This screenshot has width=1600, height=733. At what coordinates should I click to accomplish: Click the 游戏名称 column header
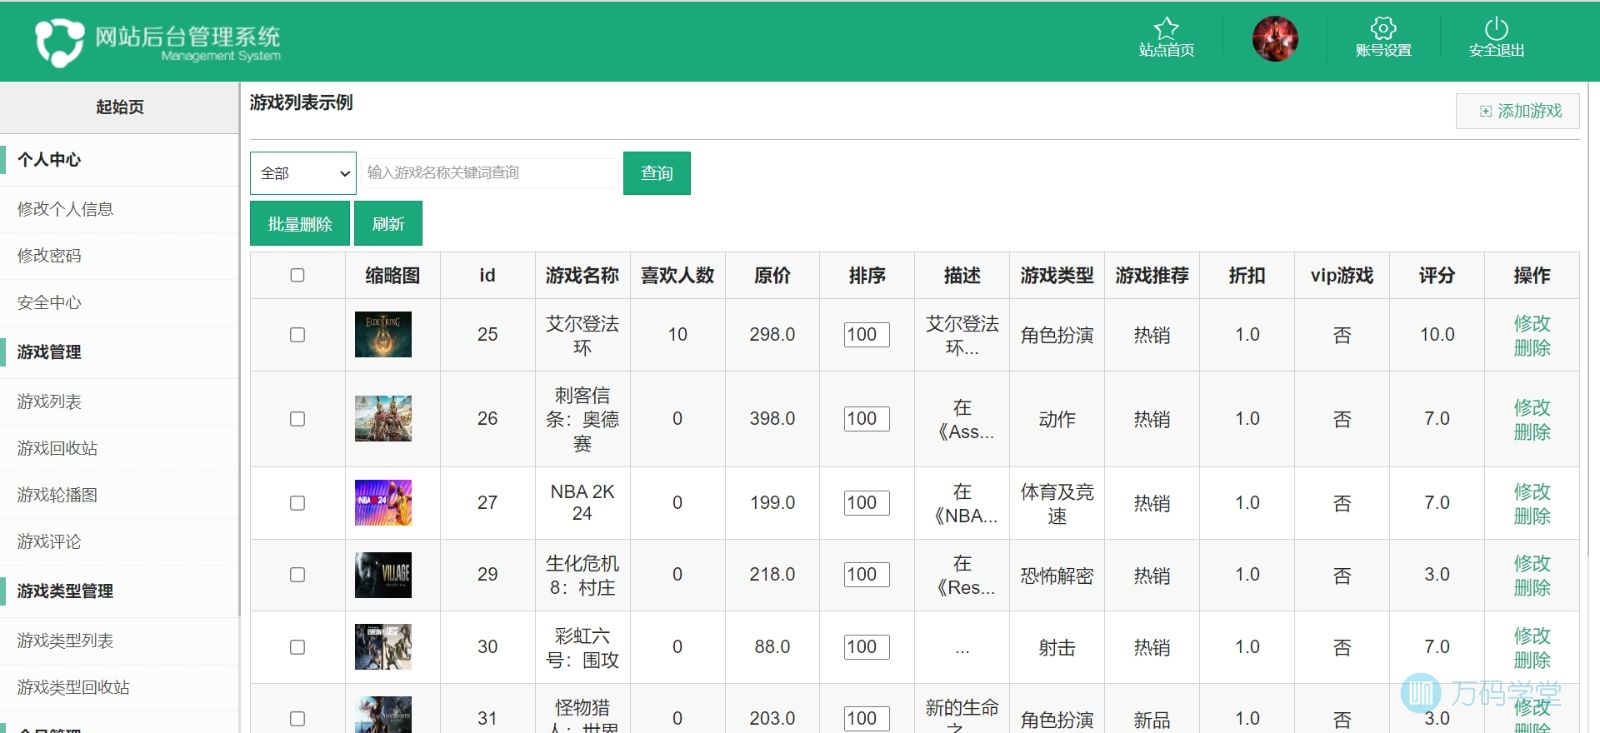pos(582,275)
